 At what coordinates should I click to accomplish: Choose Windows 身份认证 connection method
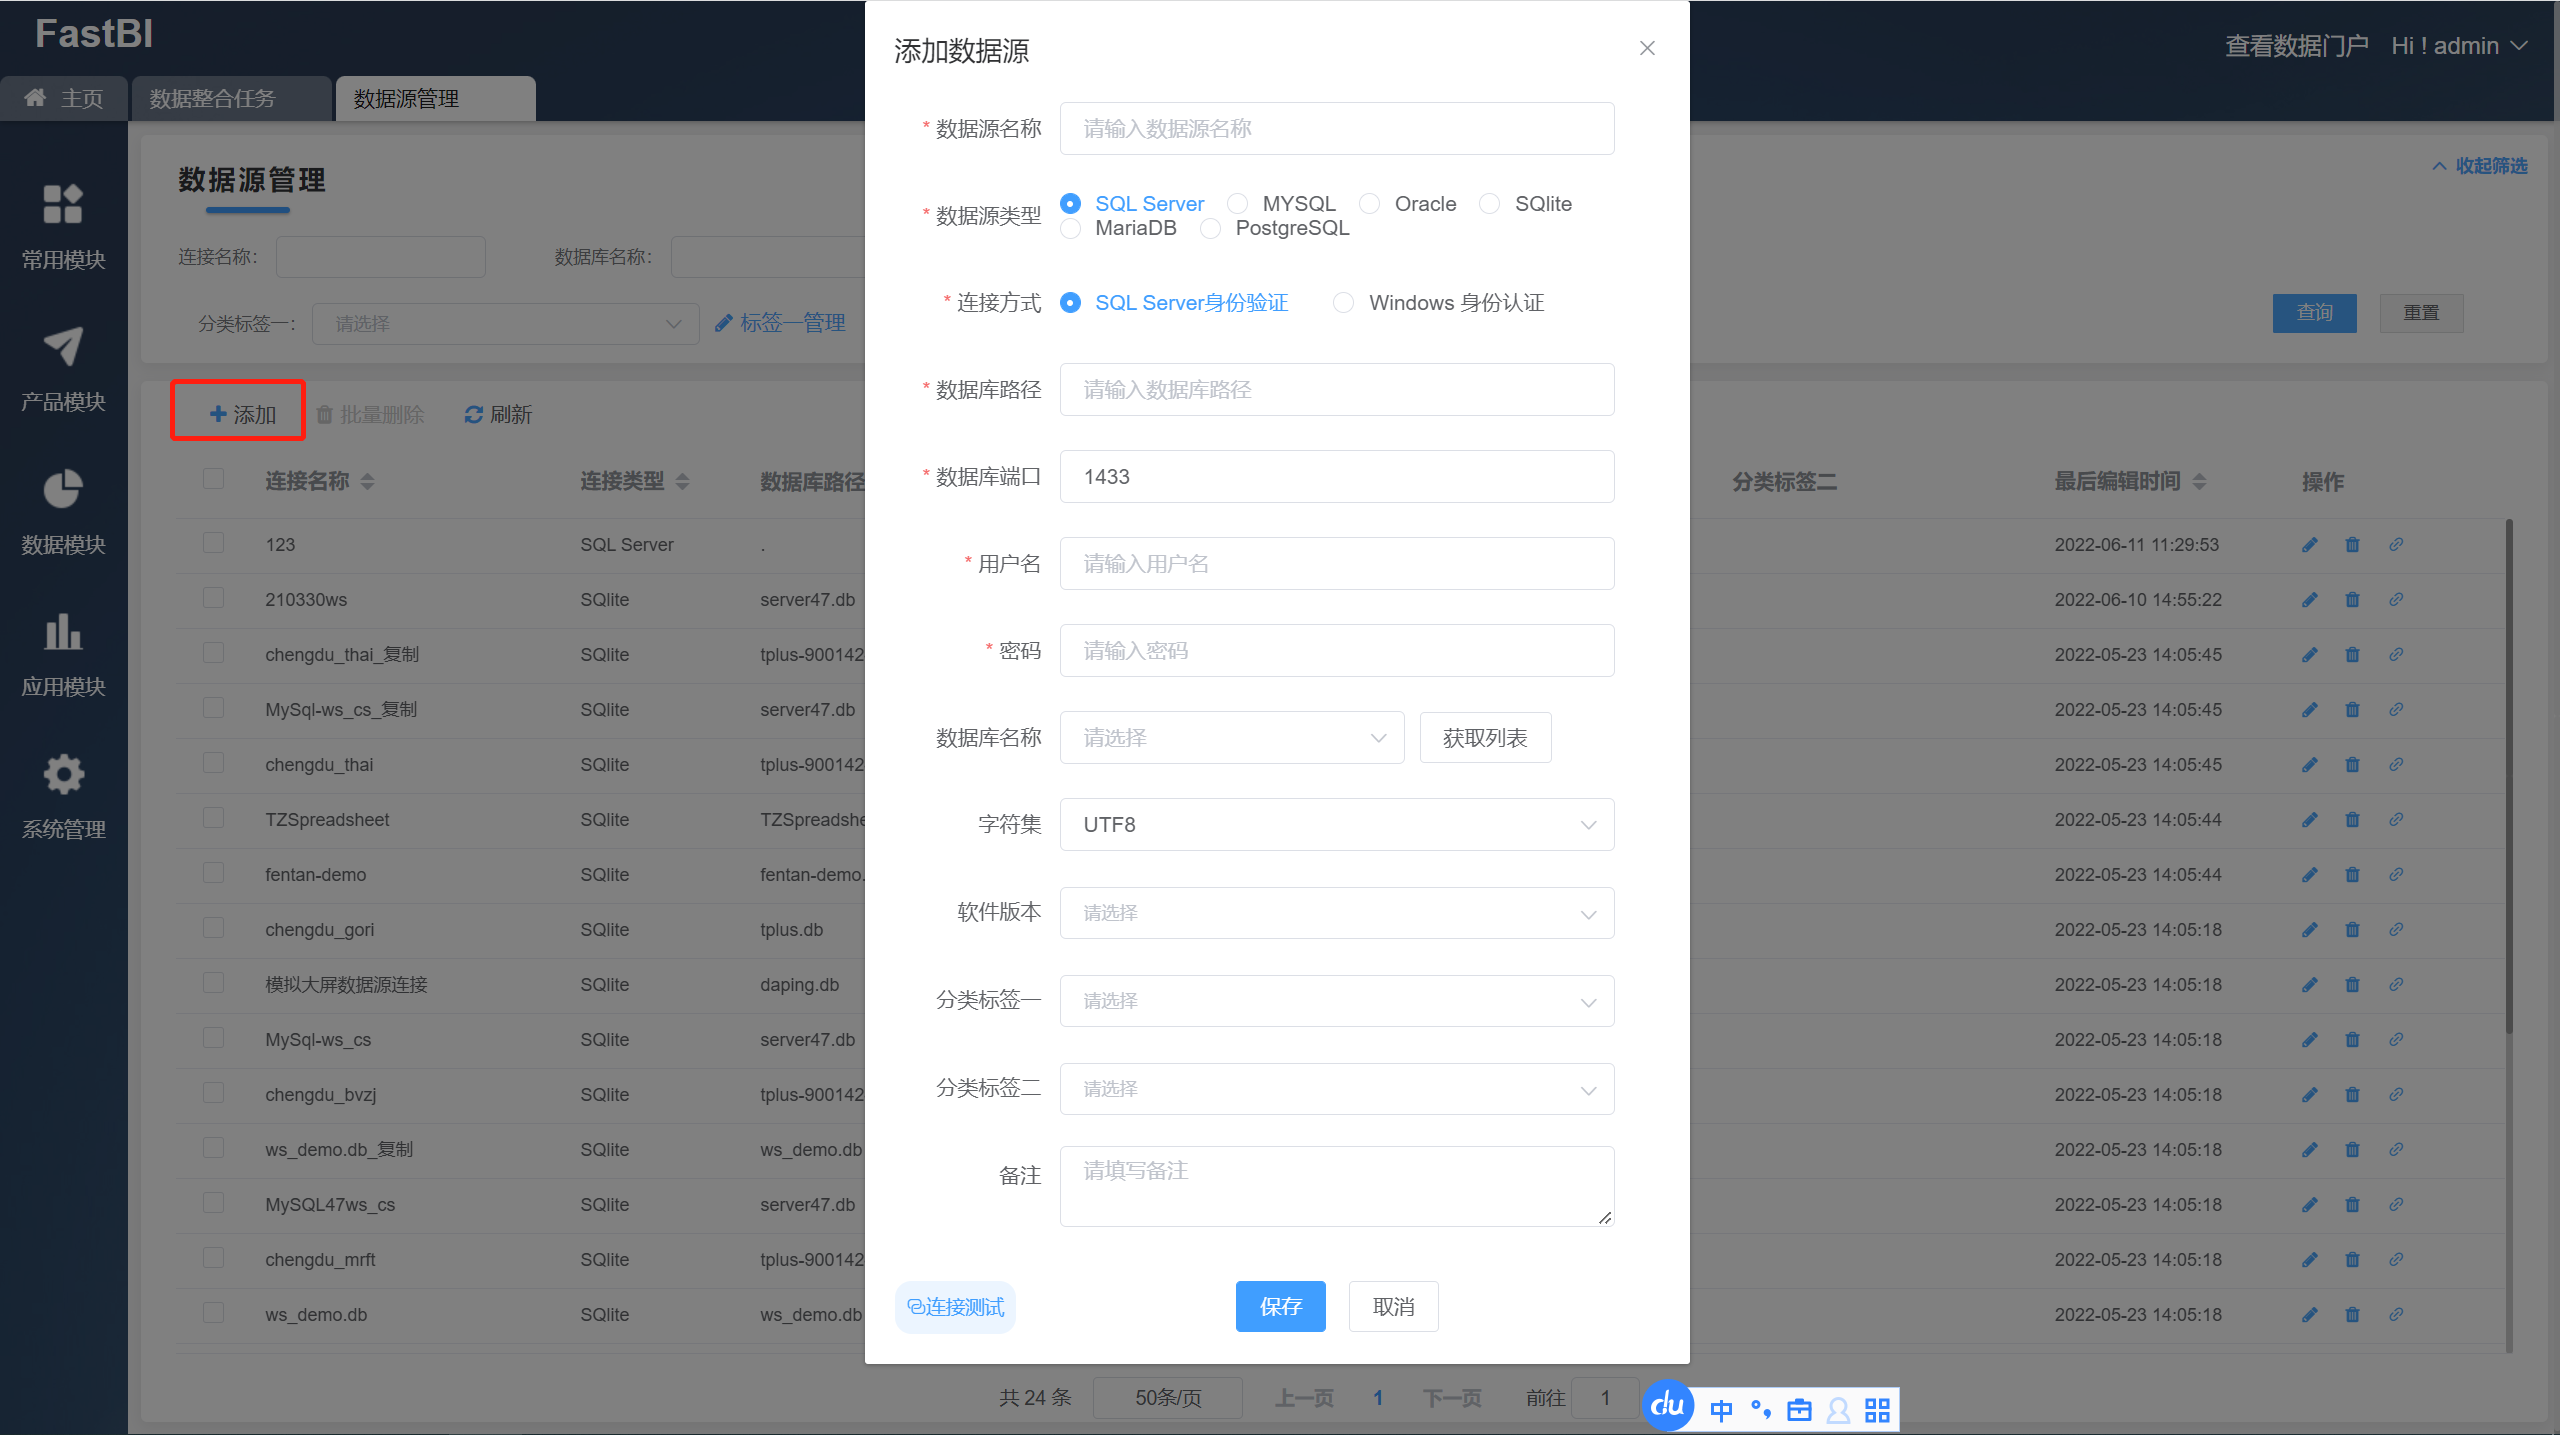point(1344,303)
